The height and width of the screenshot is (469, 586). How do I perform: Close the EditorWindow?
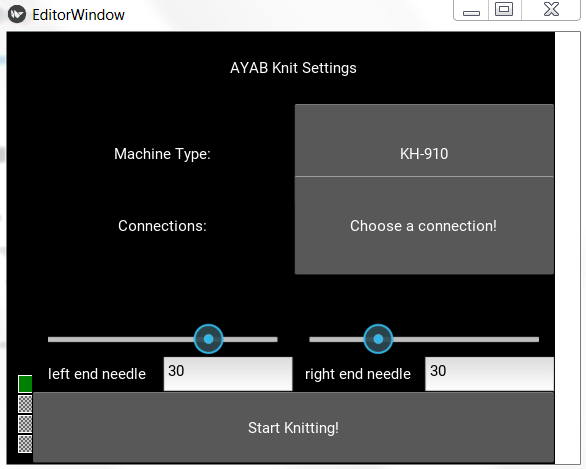551,9
